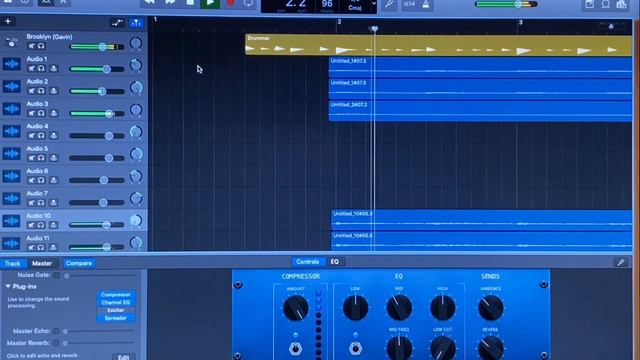Mute the Brooklyn (Gavin) track
The width and height of the screenshot is (640, 360).
(31, 46)
